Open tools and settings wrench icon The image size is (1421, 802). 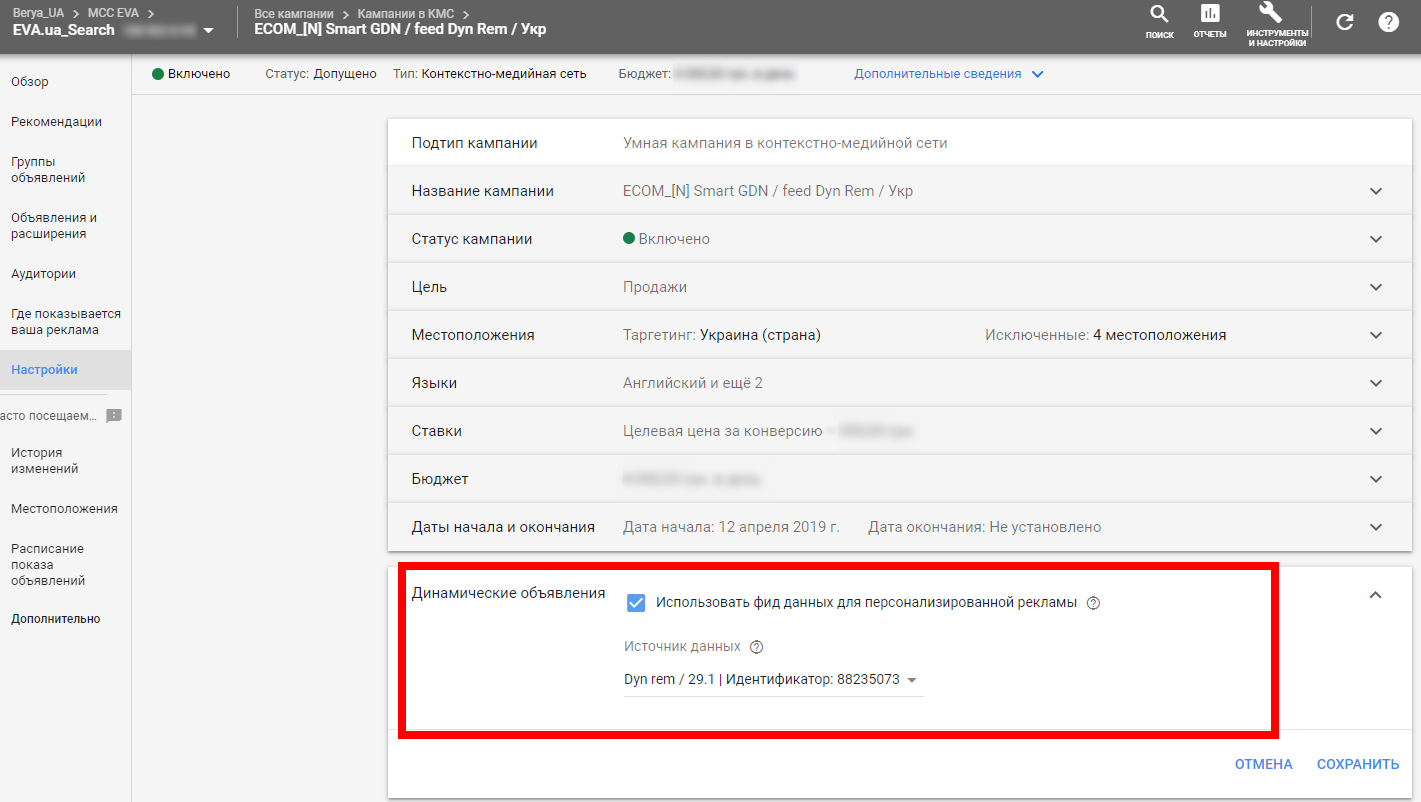pyautogui.click(x=1270, y=14)
